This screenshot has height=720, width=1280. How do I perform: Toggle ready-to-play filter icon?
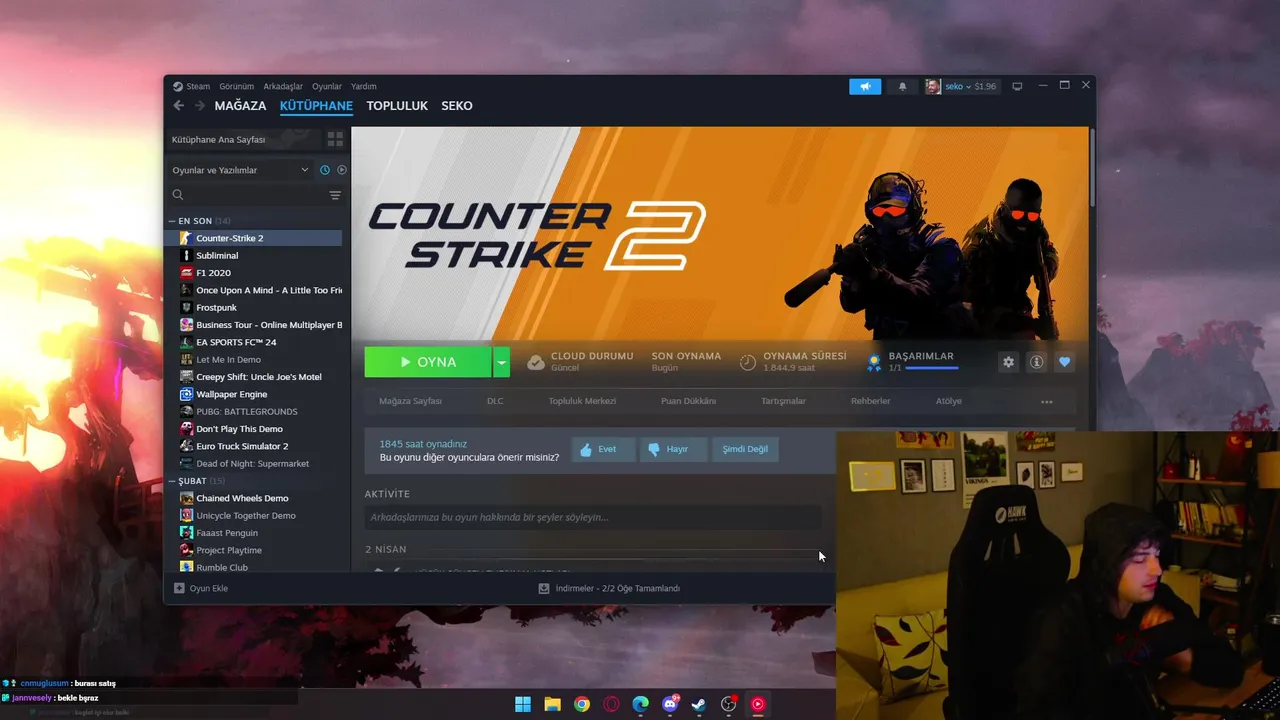342,170
